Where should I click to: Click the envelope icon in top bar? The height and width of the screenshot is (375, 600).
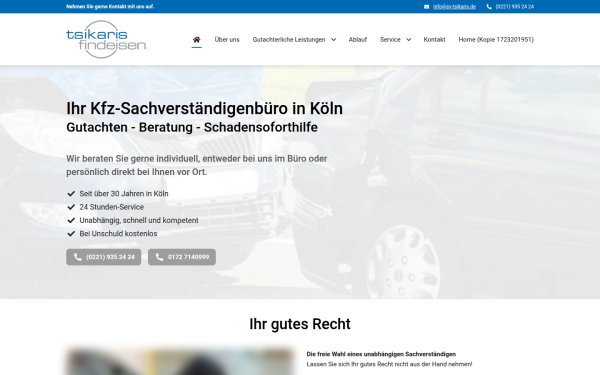[426, 7]
